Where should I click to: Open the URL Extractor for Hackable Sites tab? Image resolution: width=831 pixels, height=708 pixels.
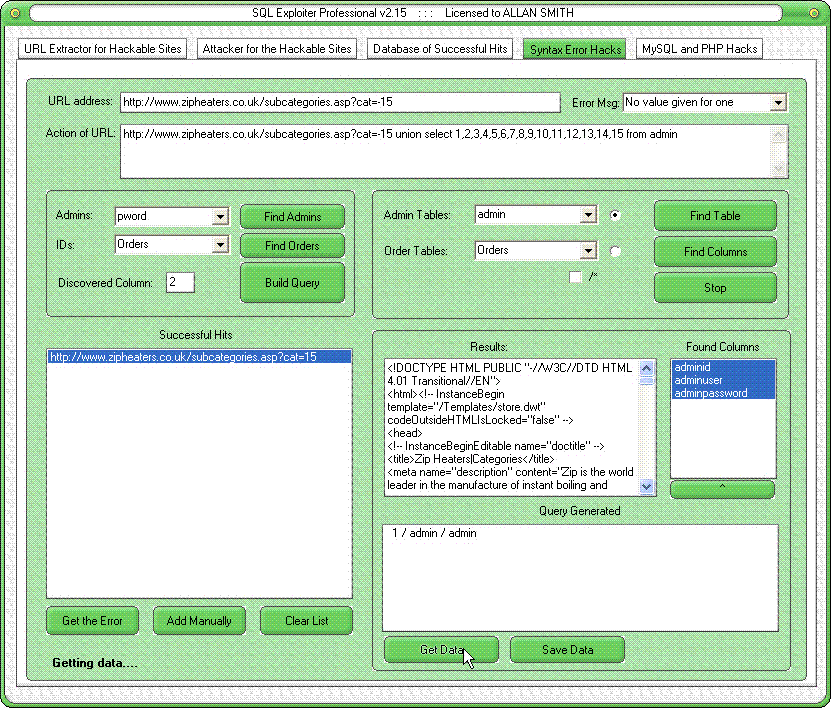coord(103,49)
